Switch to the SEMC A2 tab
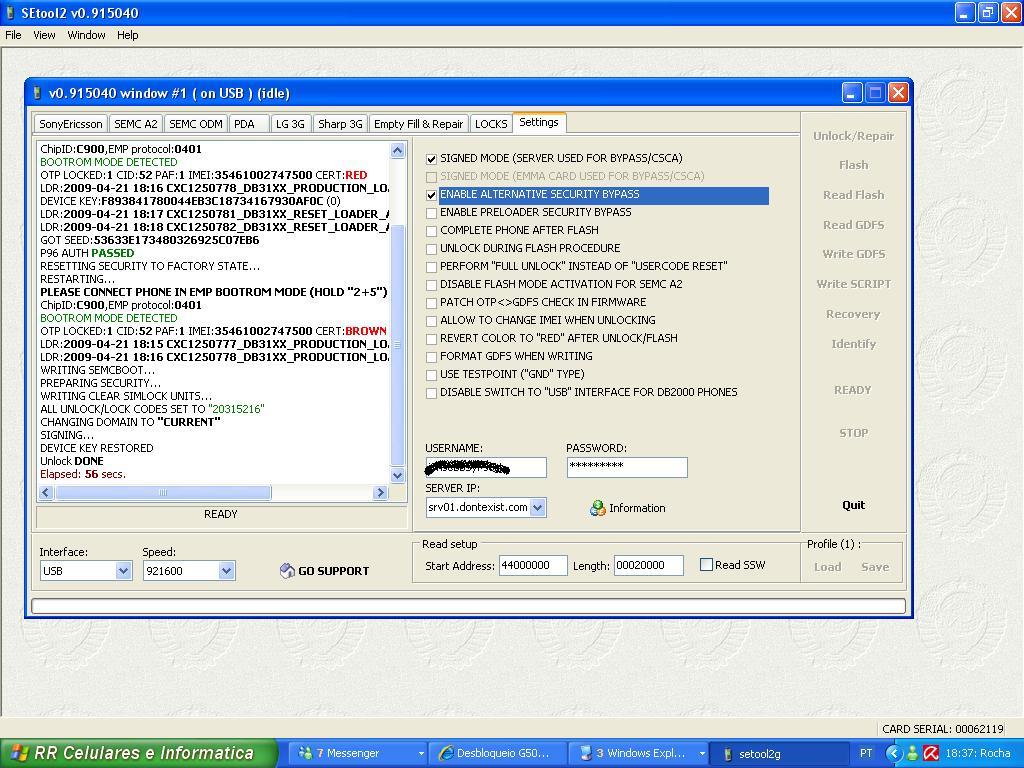1024x768 pixels. (x=135, y=123)
